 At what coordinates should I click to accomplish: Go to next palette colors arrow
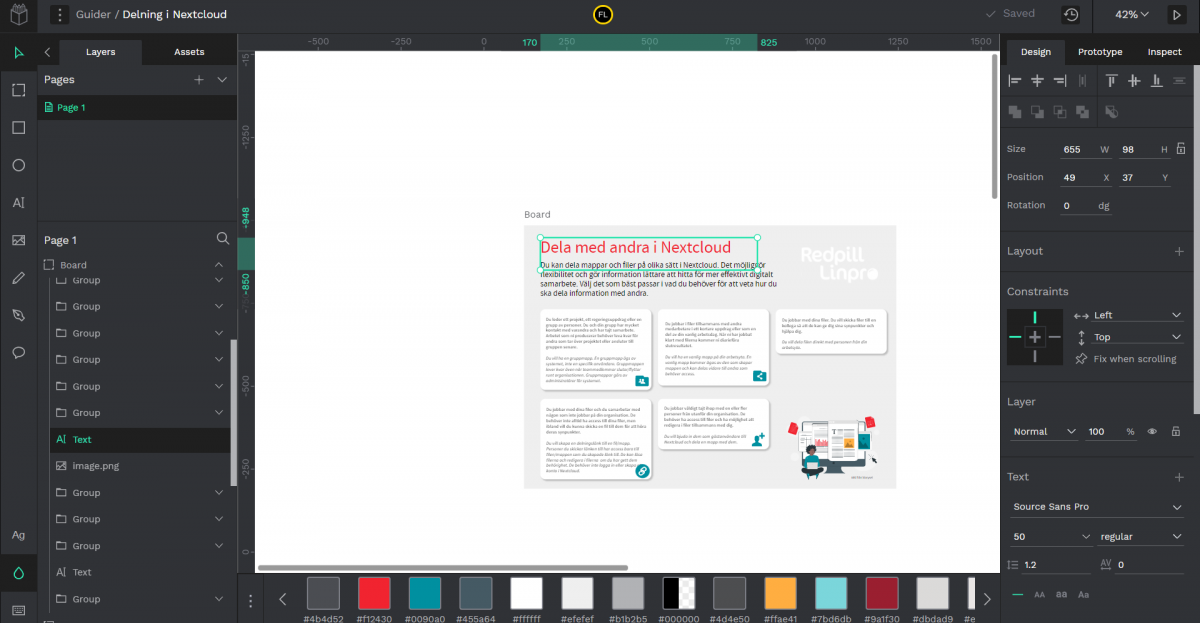(987, 599)
